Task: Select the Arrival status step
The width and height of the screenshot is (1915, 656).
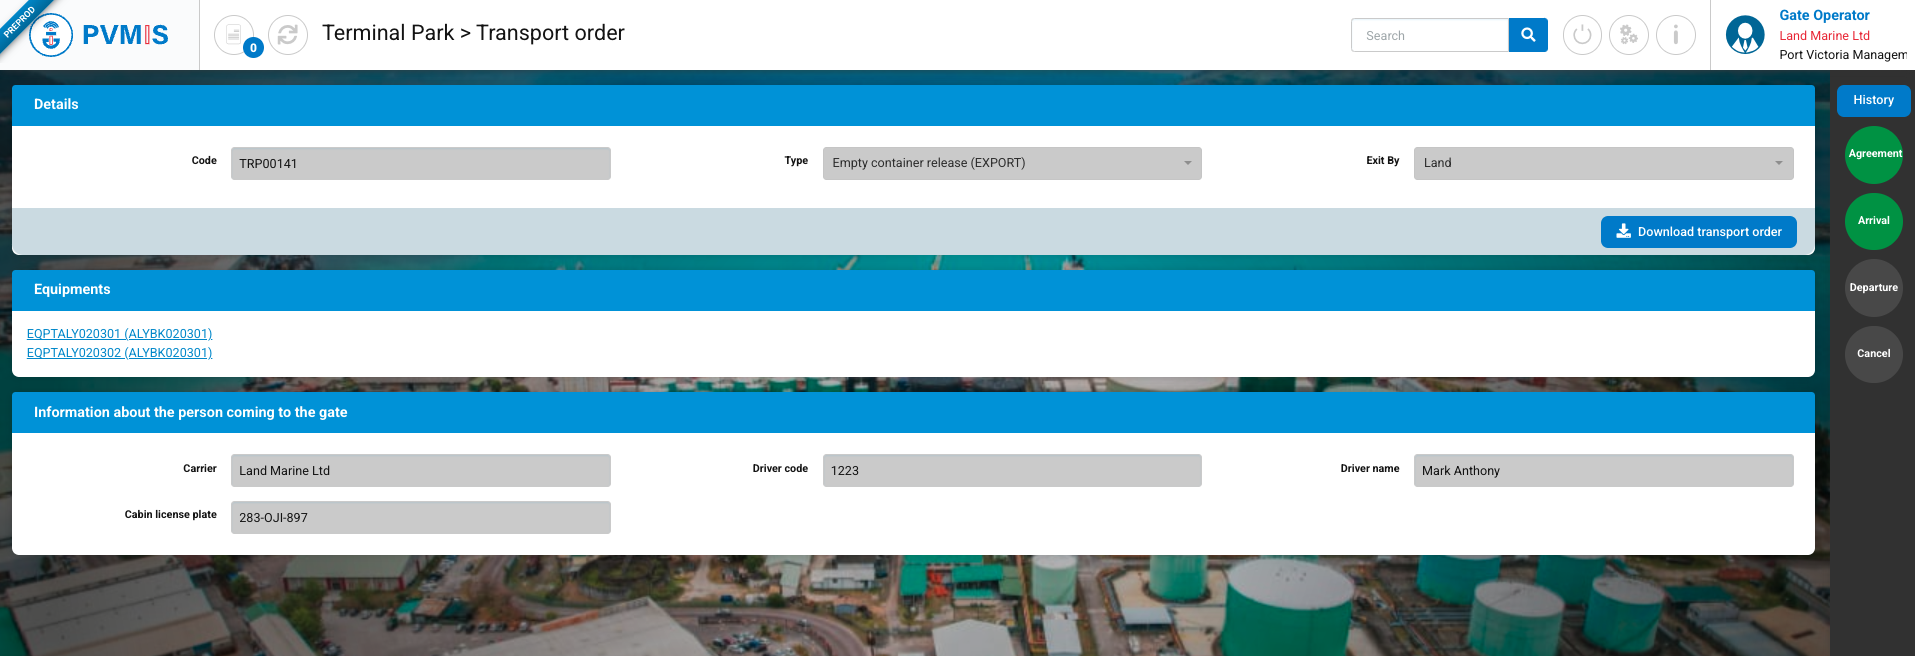Action: [1873, 221]
